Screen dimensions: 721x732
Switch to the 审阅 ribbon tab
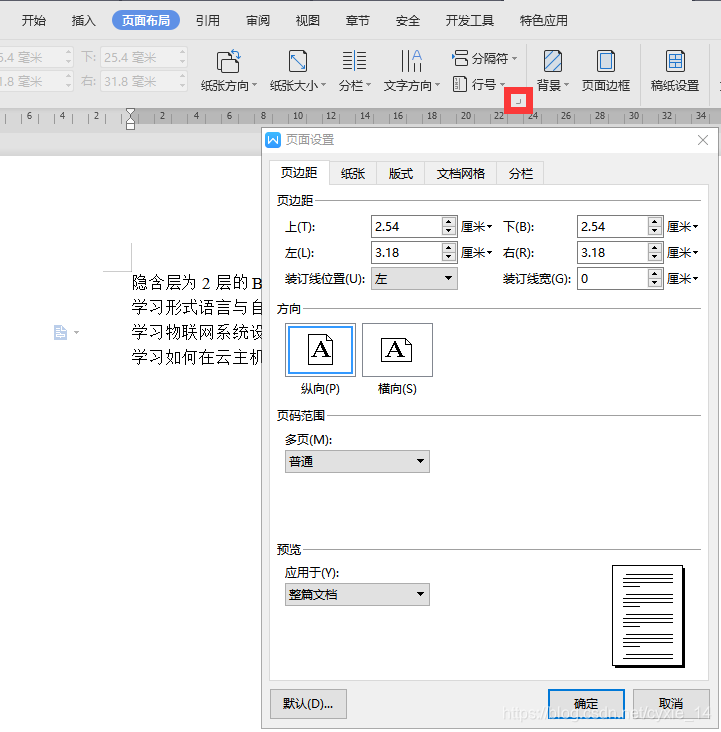258,21
